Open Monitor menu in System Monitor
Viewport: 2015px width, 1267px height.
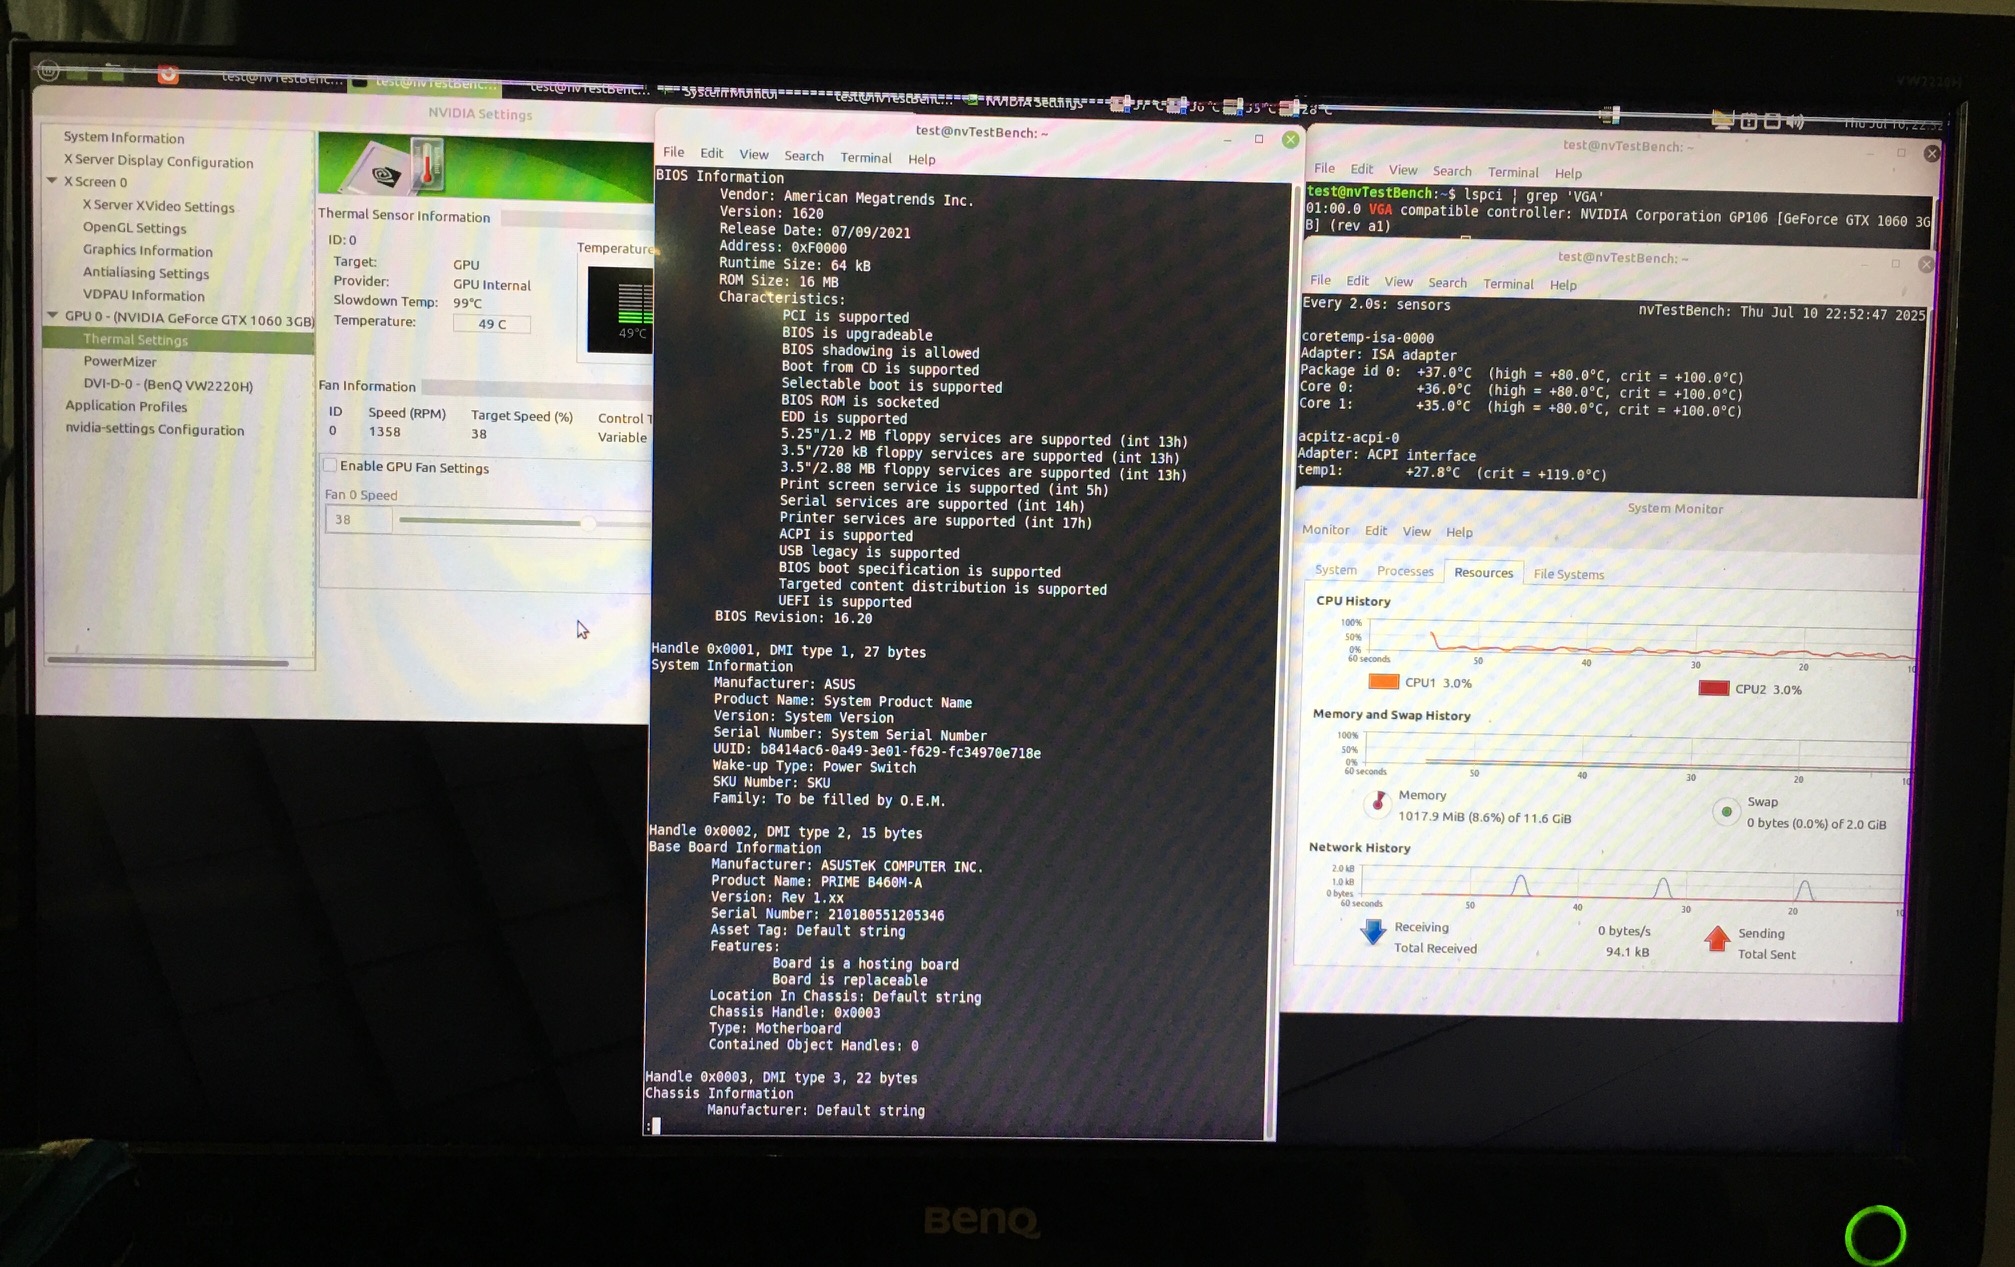tap(1325, 530)
